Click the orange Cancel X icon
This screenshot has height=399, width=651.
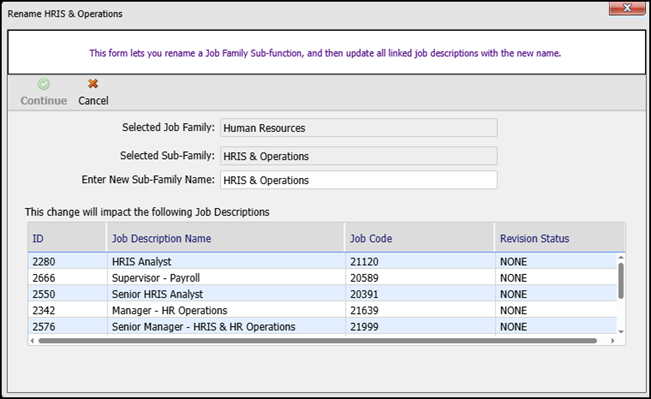(93, 84)
